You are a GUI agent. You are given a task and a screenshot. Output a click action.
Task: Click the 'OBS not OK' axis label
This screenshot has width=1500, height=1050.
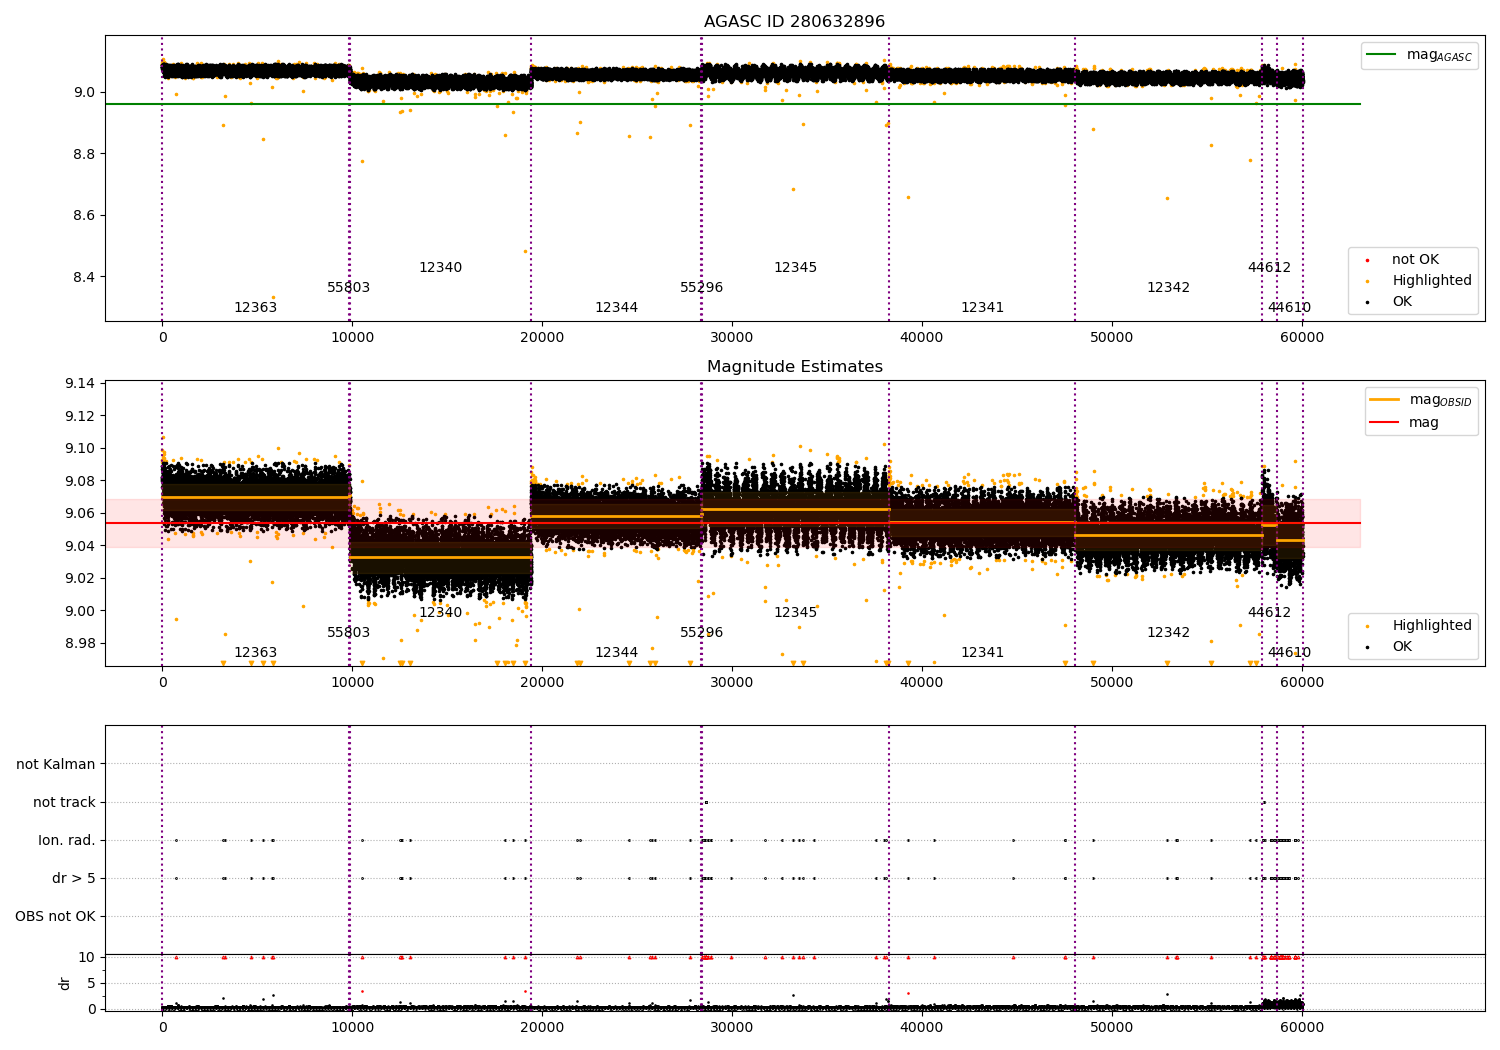(55, 916)
